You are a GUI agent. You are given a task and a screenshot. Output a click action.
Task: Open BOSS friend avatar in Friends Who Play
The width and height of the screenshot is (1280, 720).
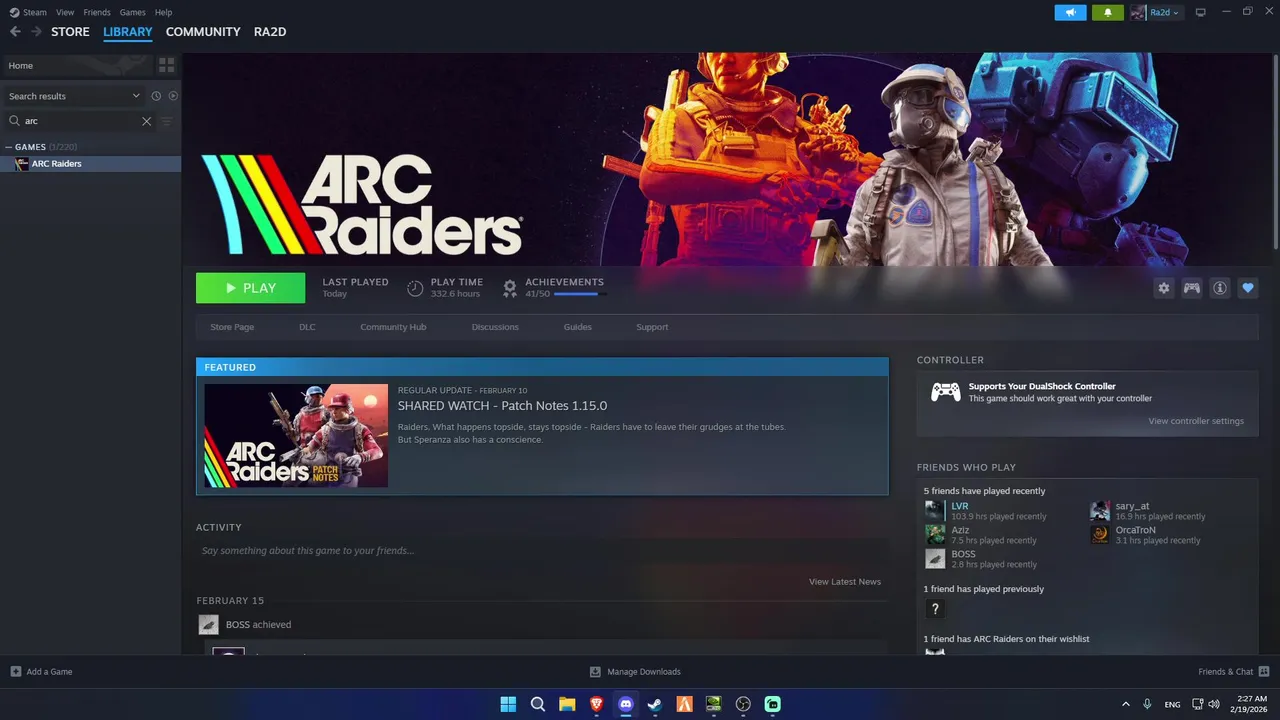935,558
